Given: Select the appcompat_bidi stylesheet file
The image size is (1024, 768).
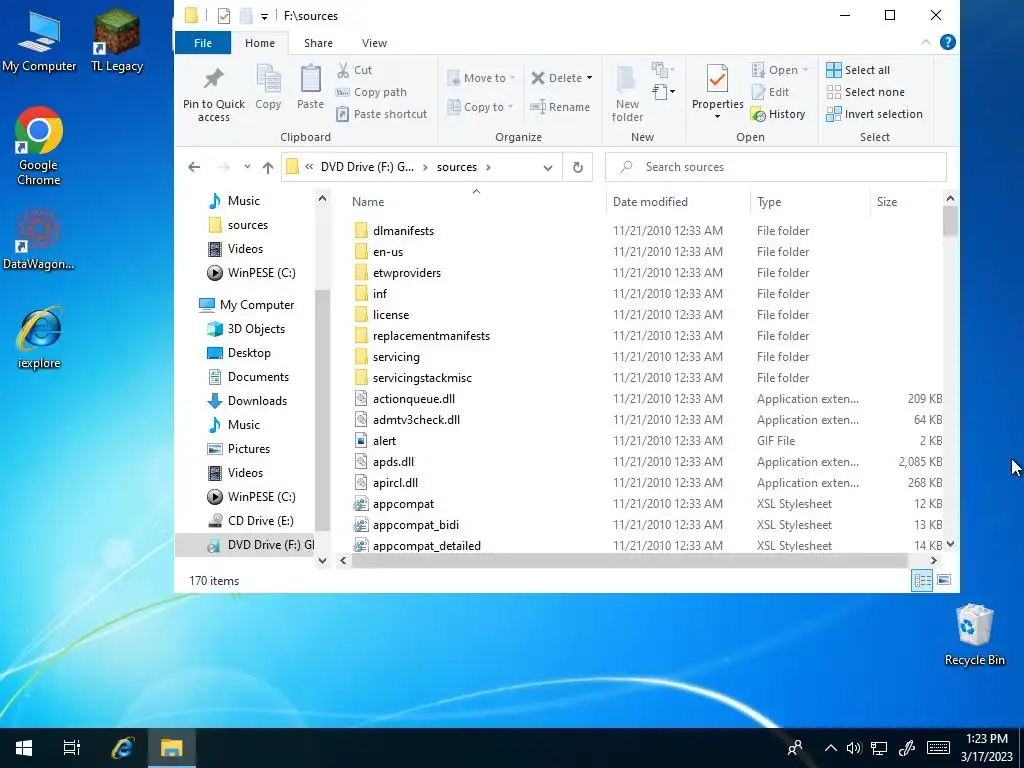Looking at the screenshot, I should 415,525.
